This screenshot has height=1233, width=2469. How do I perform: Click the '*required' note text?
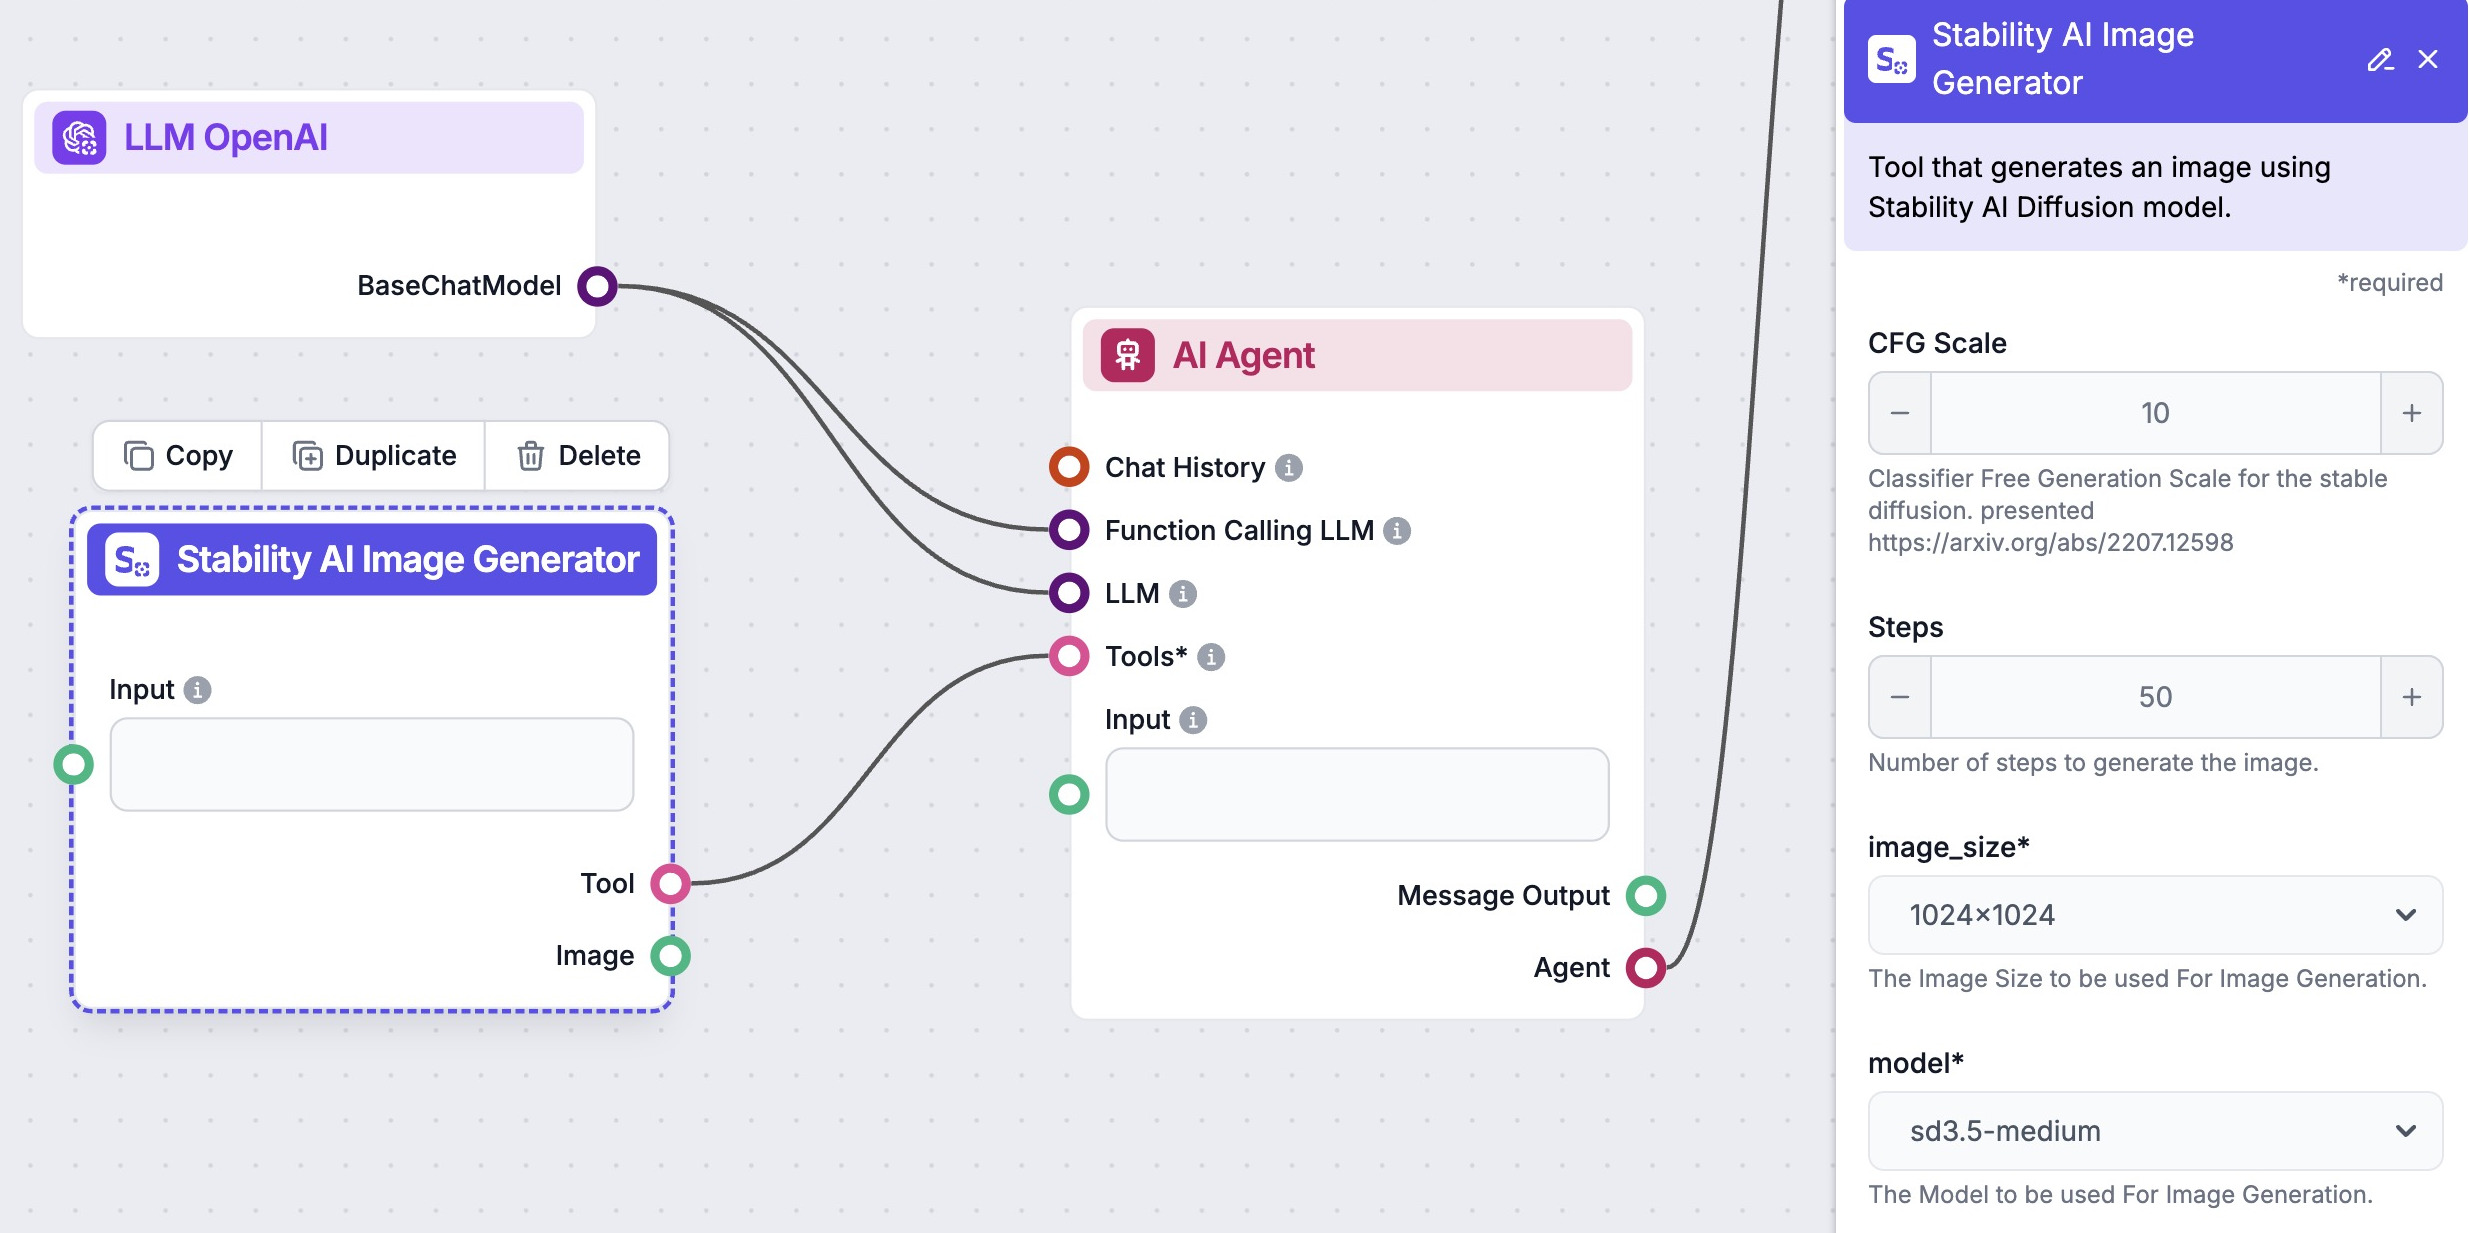(x=2389, y=283)
